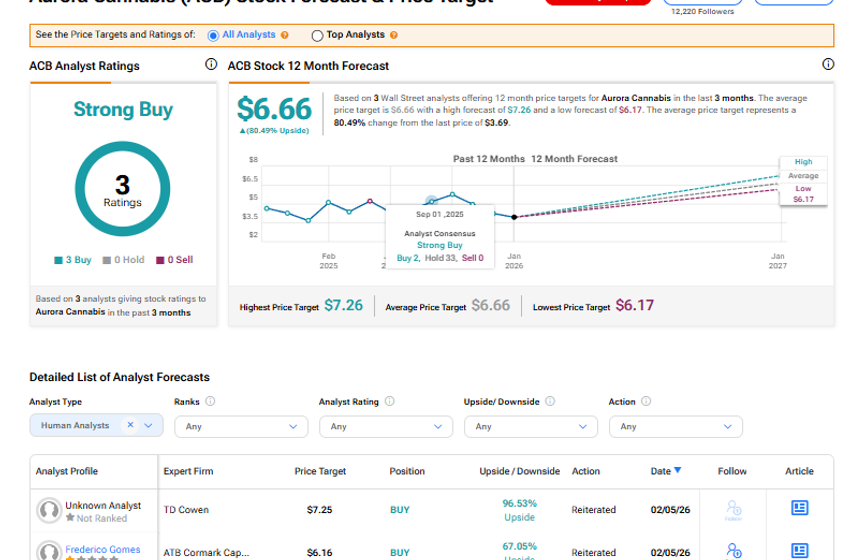Sort table by Price Target column

(x=319, y=471)
